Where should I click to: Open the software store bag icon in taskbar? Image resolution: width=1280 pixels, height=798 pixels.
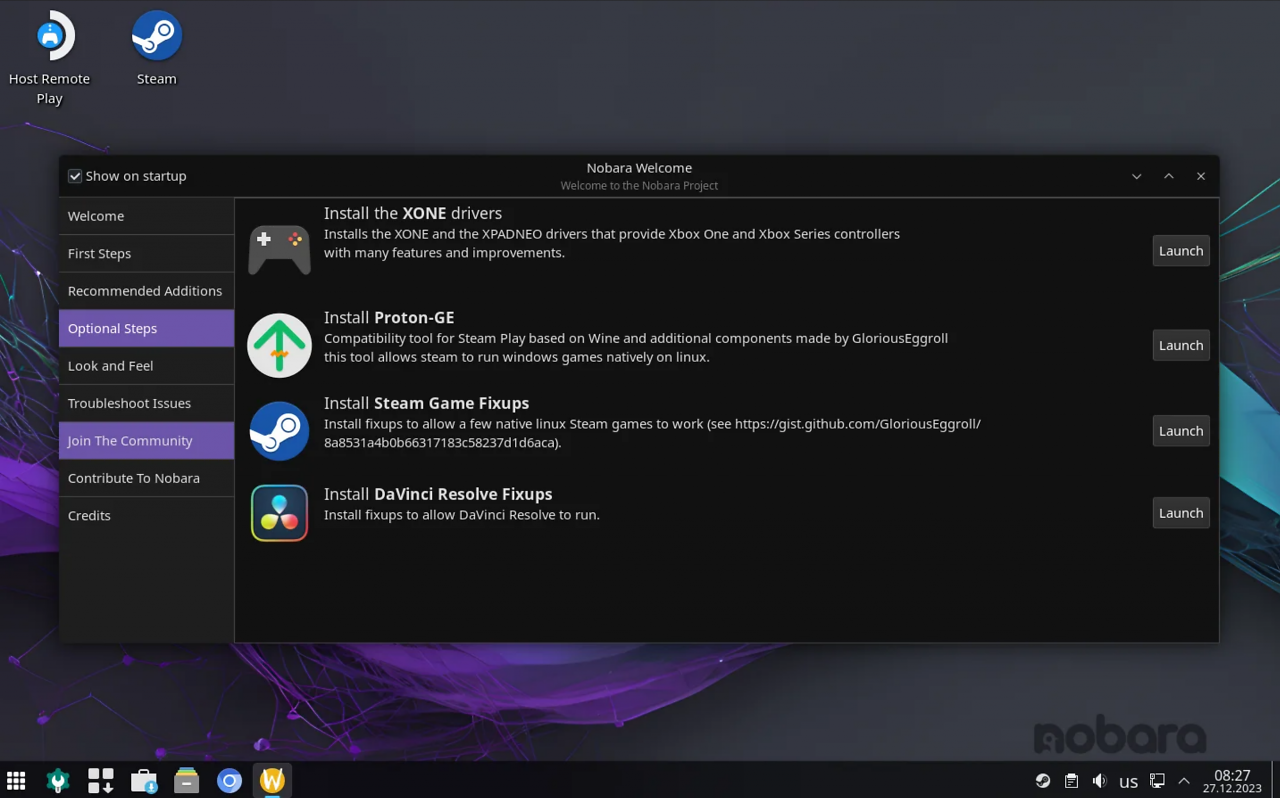144,781
